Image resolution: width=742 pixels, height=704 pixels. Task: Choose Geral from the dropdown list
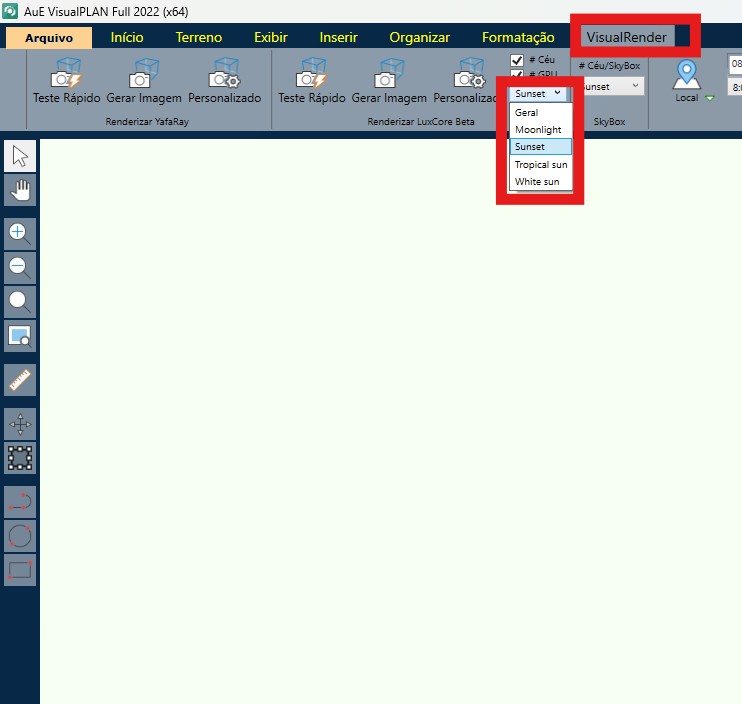pos(540,113)
